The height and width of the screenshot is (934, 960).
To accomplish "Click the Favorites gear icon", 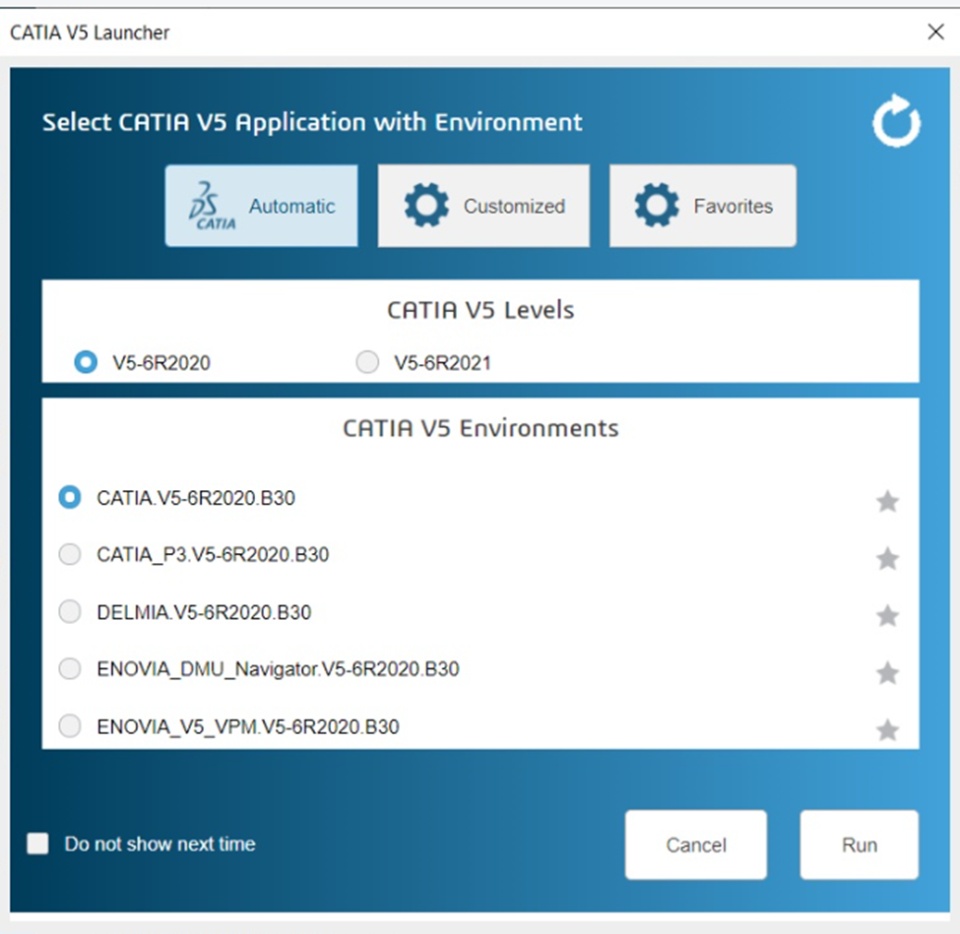I will (x=656, y=205).
